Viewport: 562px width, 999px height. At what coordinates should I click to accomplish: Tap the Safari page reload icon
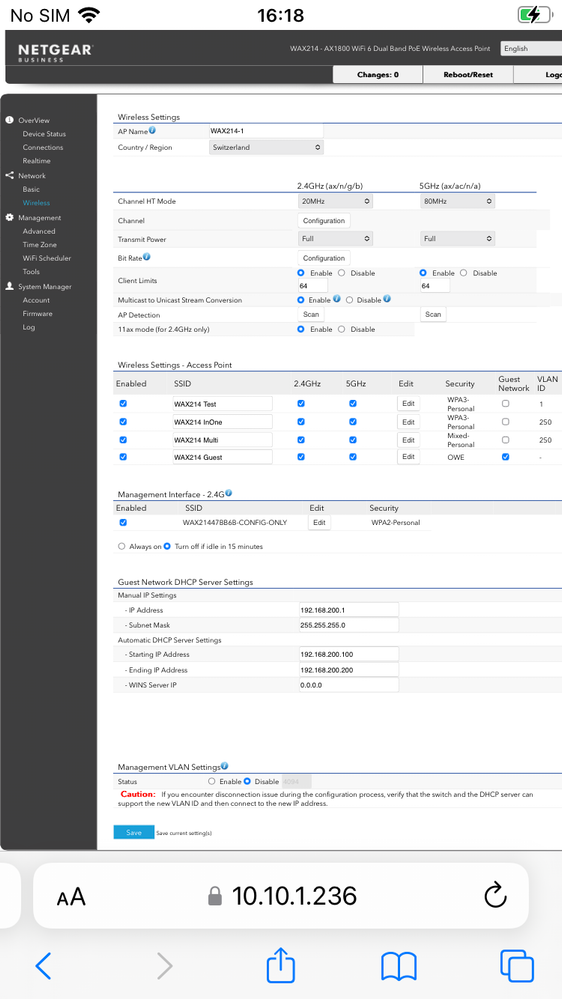pyautogui.click(x=495, y=896)
